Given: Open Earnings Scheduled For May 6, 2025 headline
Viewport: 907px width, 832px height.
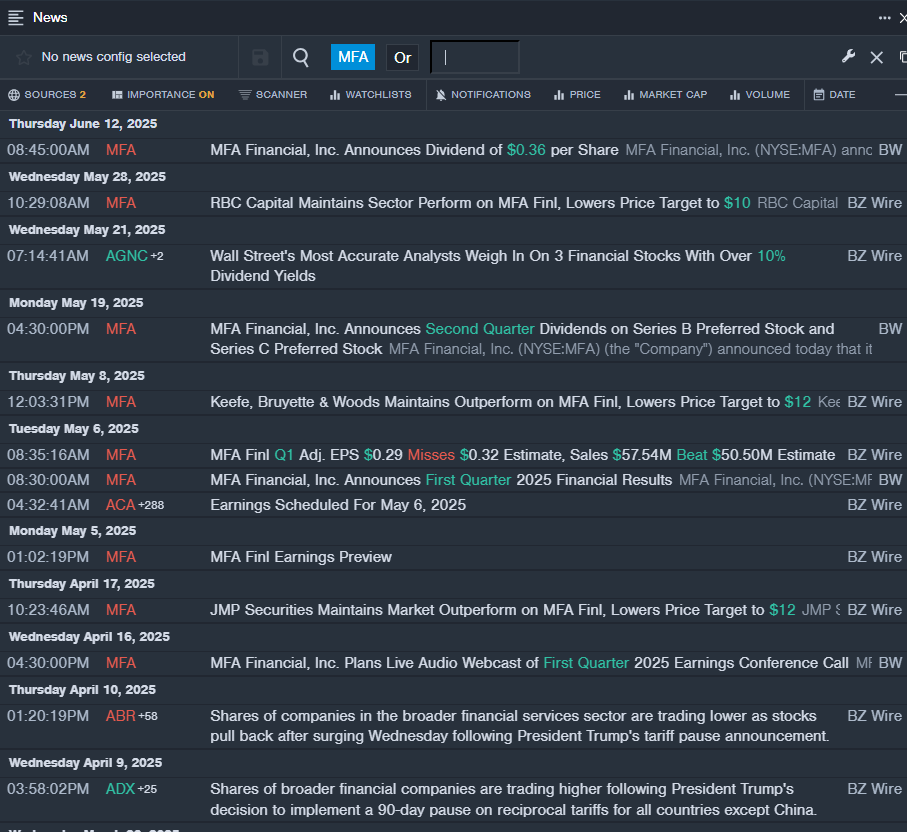Looking at the screenshot, I should [x=338, y=505].
